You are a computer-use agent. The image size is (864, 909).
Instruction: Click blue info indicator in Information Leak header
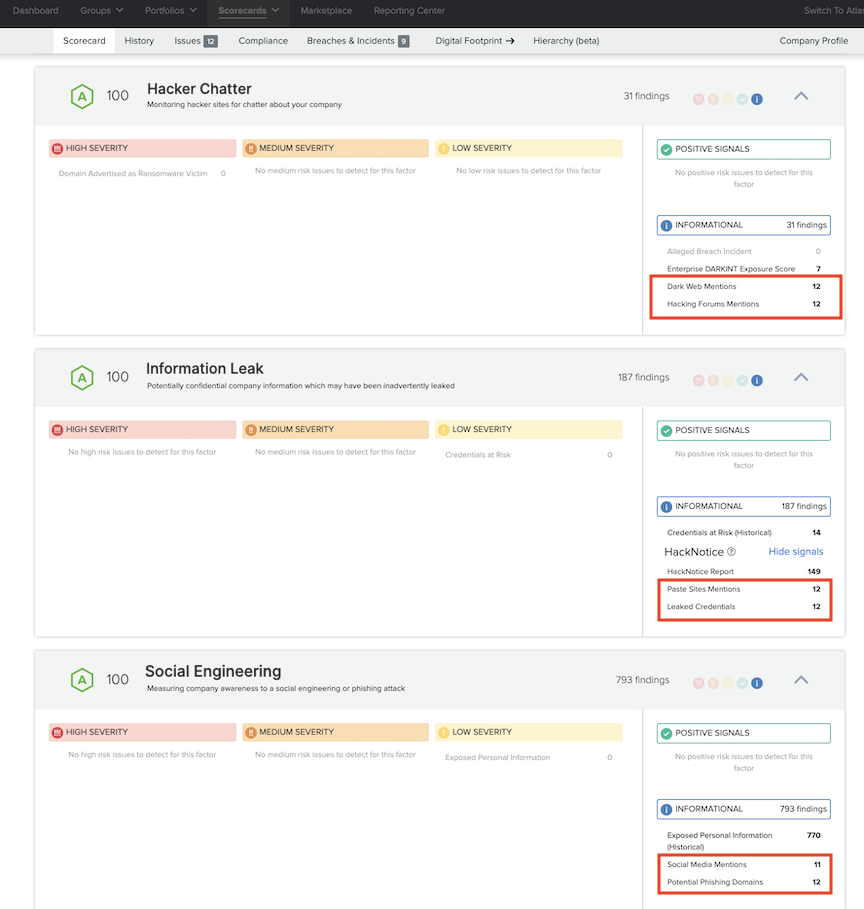757,380
